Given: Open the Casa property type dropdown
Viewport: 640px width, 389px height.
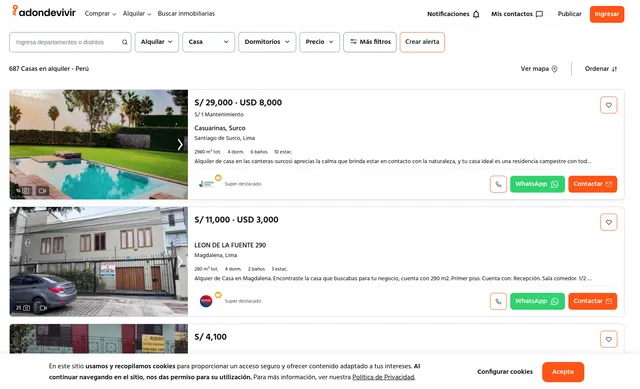Looking at the screenshot, I should [x=209, y=42].
